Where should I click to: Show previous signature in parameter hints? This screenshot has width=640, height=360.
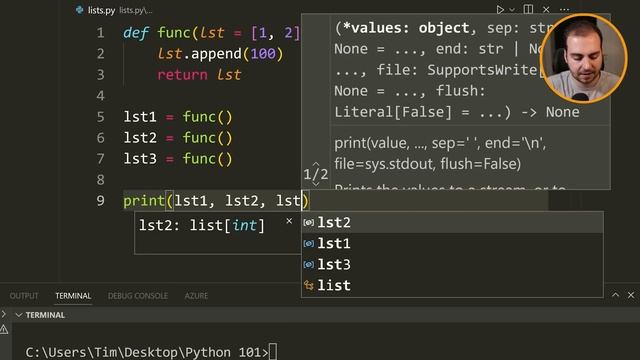point(316,164)
